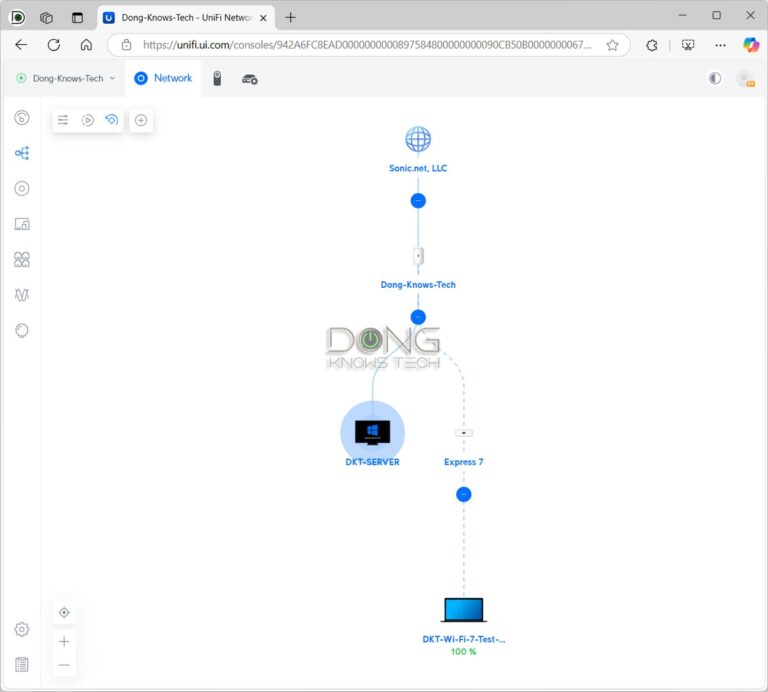Screen dimensions: 768x692
Task: Open a new browser tab
Action: pos(290,18)
